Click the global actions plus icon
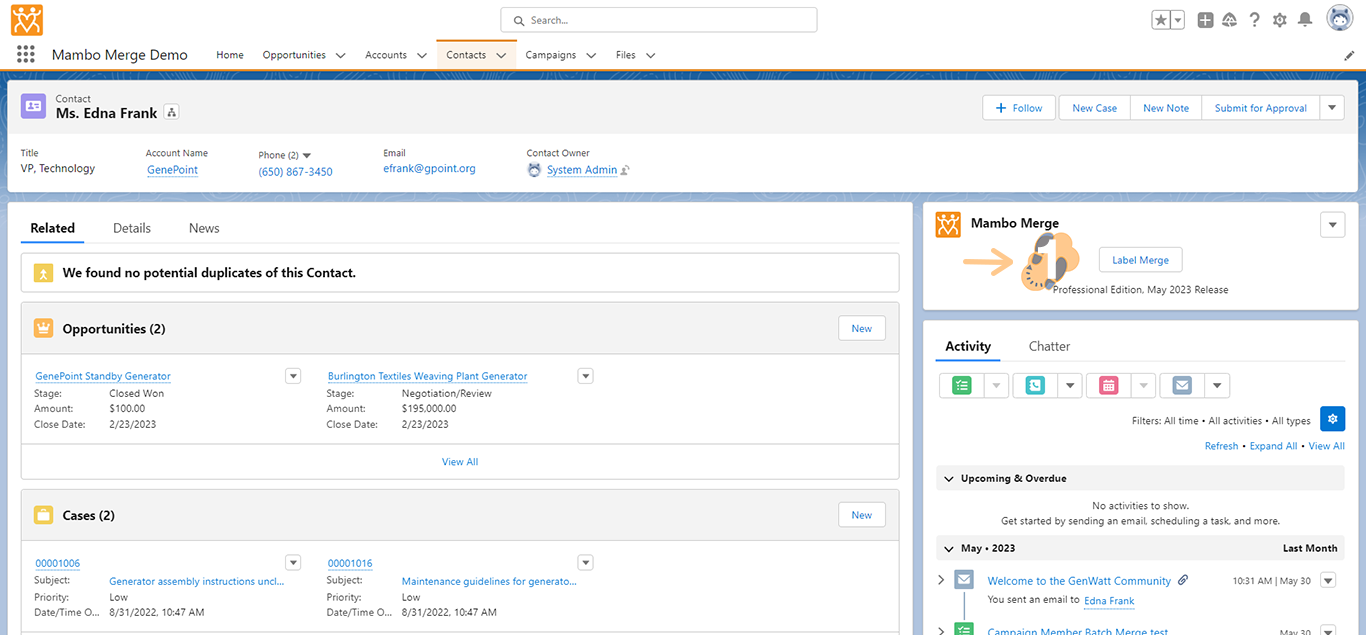The width and height of the screenshot is (1366, 635). (x=1205, y=20)
